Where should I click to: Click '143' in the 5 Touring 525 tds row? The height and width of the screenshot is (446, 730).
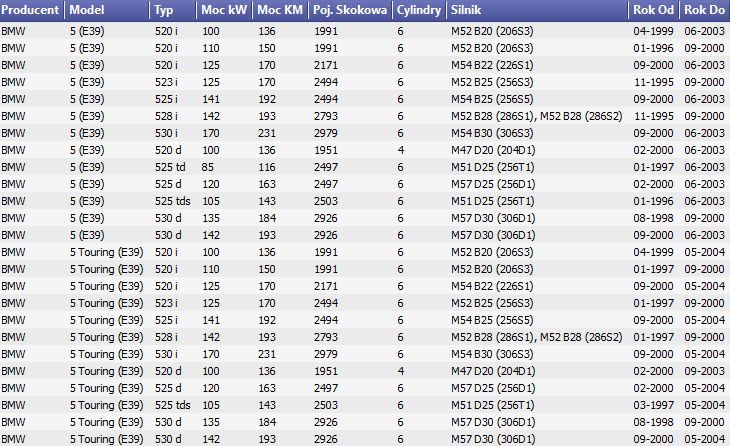tap(267, 405)
